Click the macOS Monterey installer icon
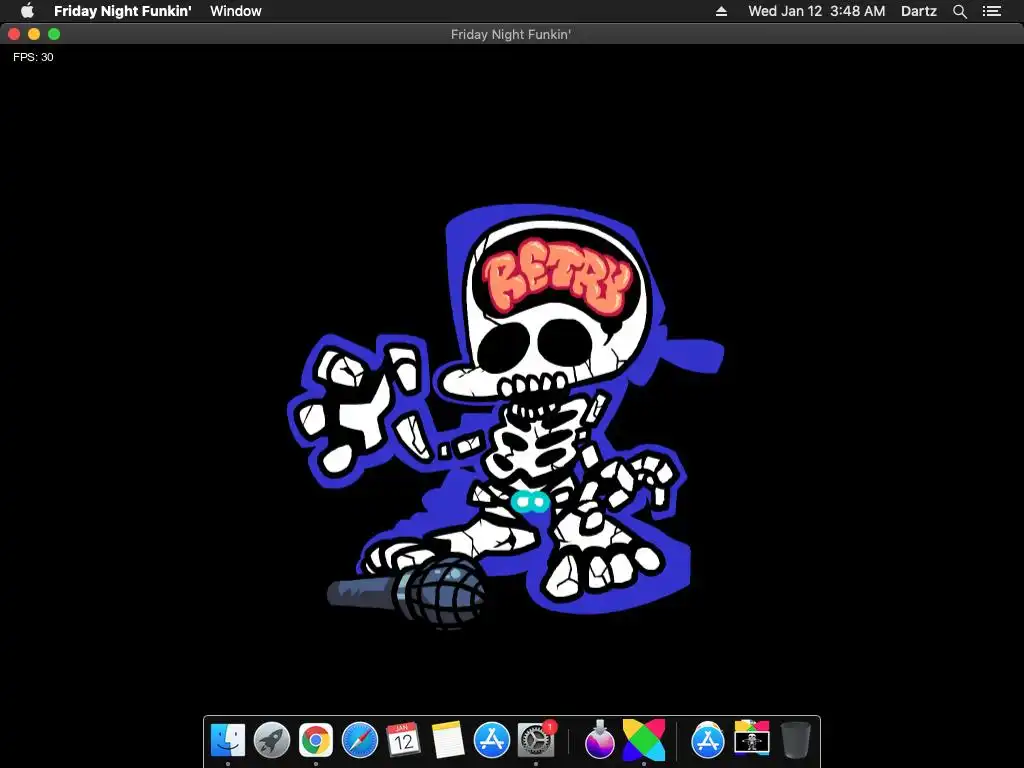Screen dimensions: 1024x768 click(600, 740)
